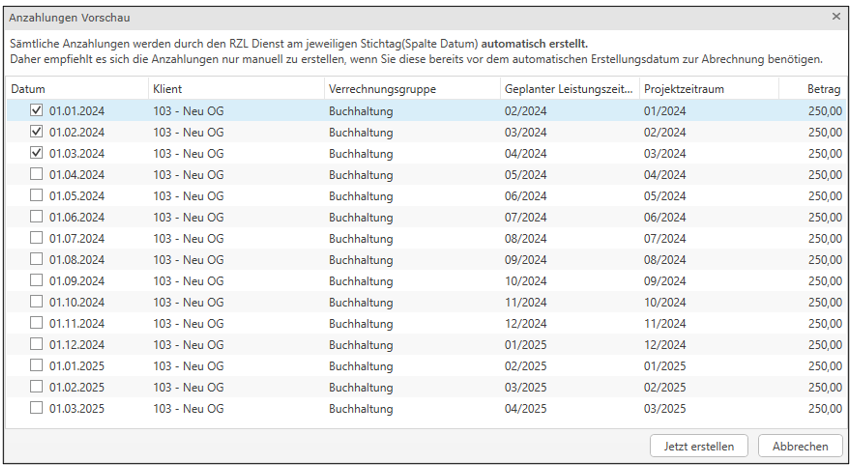Click the Abbrechen button
This screenshot has width=854, height=467.
800,446
